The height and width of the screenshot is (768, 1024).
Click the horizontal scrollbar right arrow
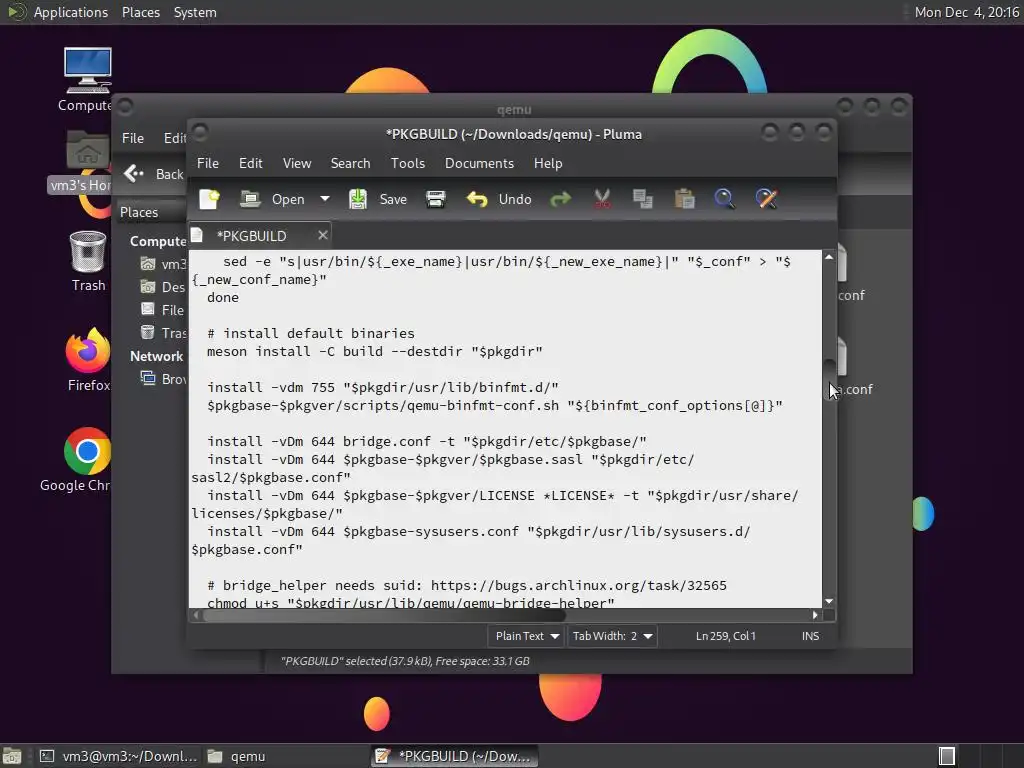815,615
